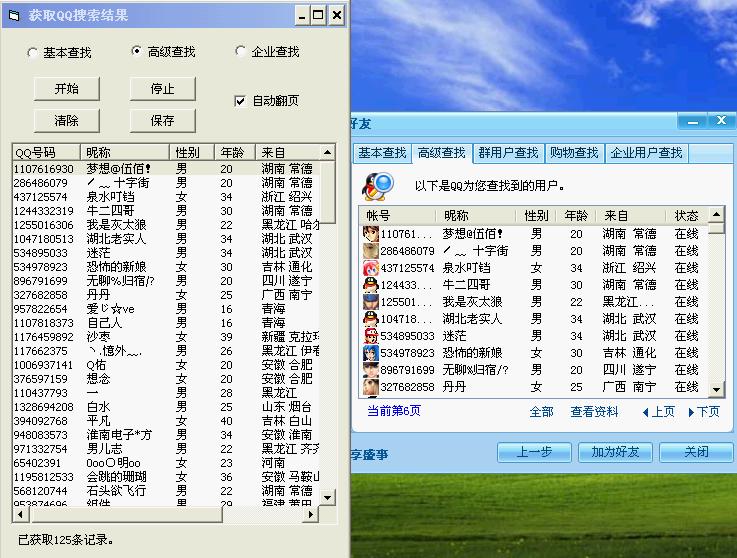The image size is (737, 558).
Task: Click avatar icon of 迷茫 in QQ window
Action: pyautogui.click(x=371, y=336)
